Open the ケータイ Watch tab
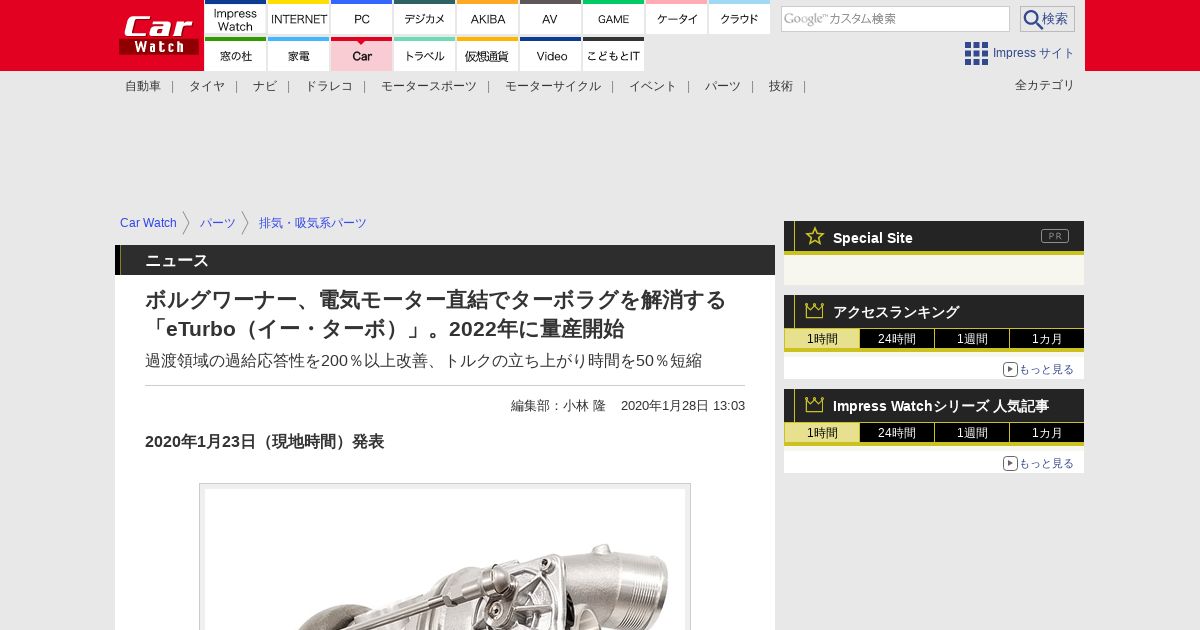Screen dimensions: 1200x630 click(677, 17)
